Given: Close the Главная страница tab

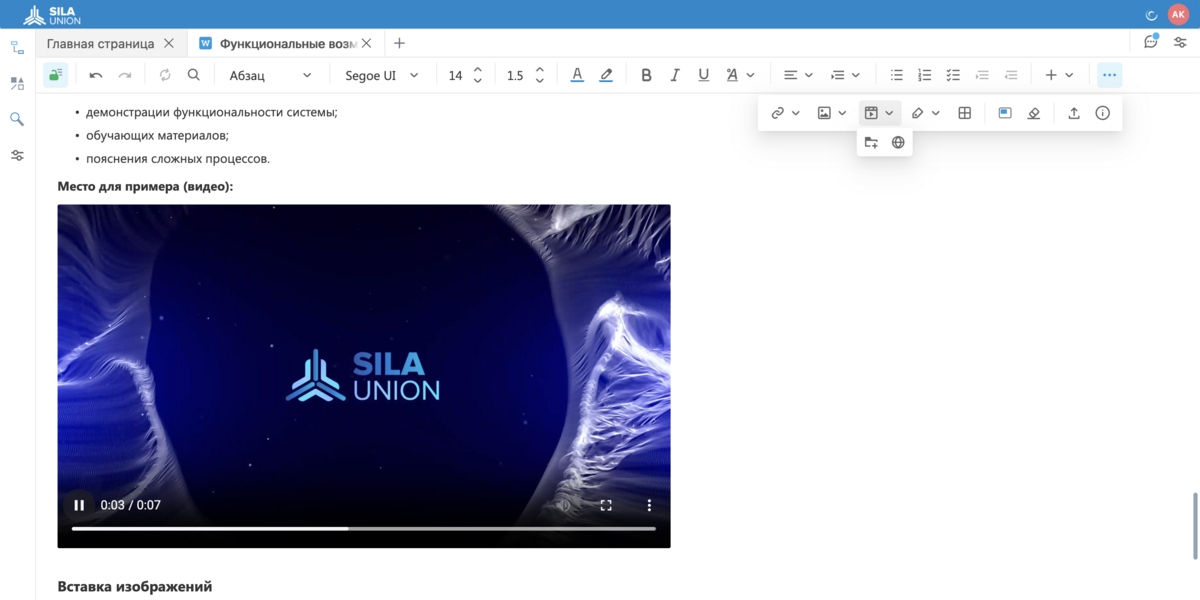Looking at the screenshot, I should 169,43.
